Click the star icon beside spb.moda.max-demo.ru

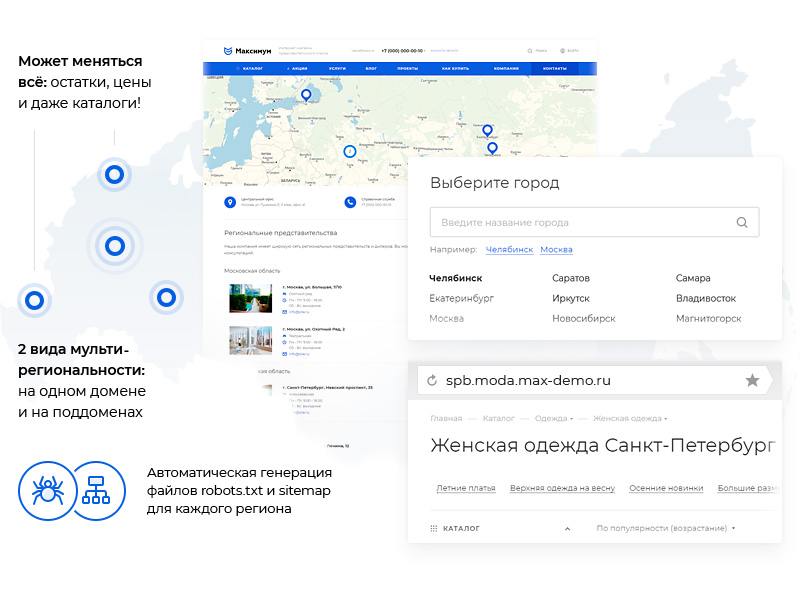click(753, 380)
